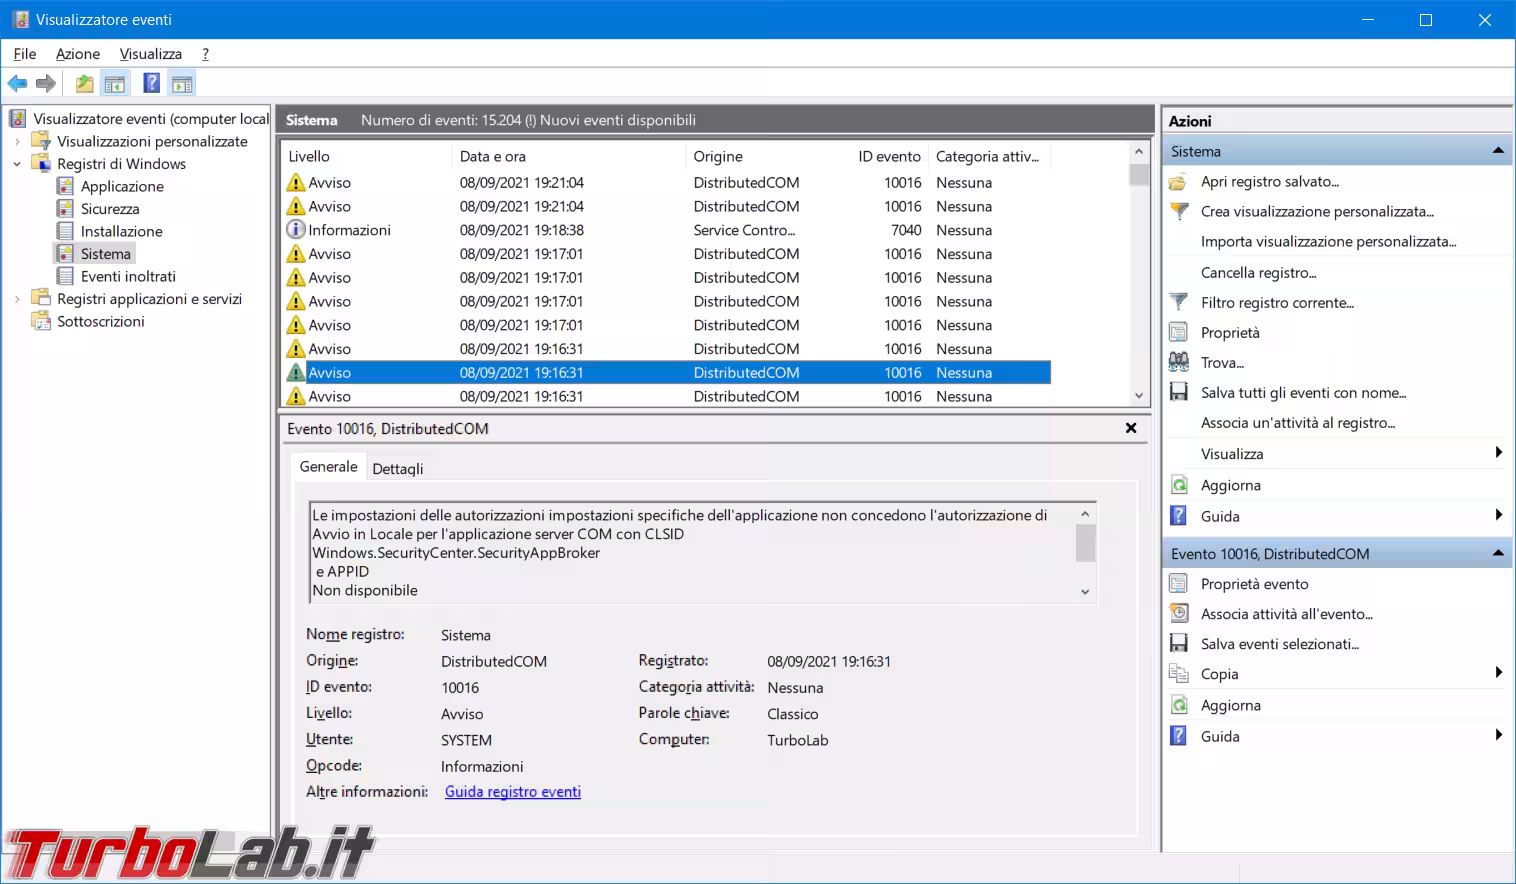Viewport: 1516px width, 884px height.
Task: Switch to the Dettagli tab
Action: click(397, 468)
